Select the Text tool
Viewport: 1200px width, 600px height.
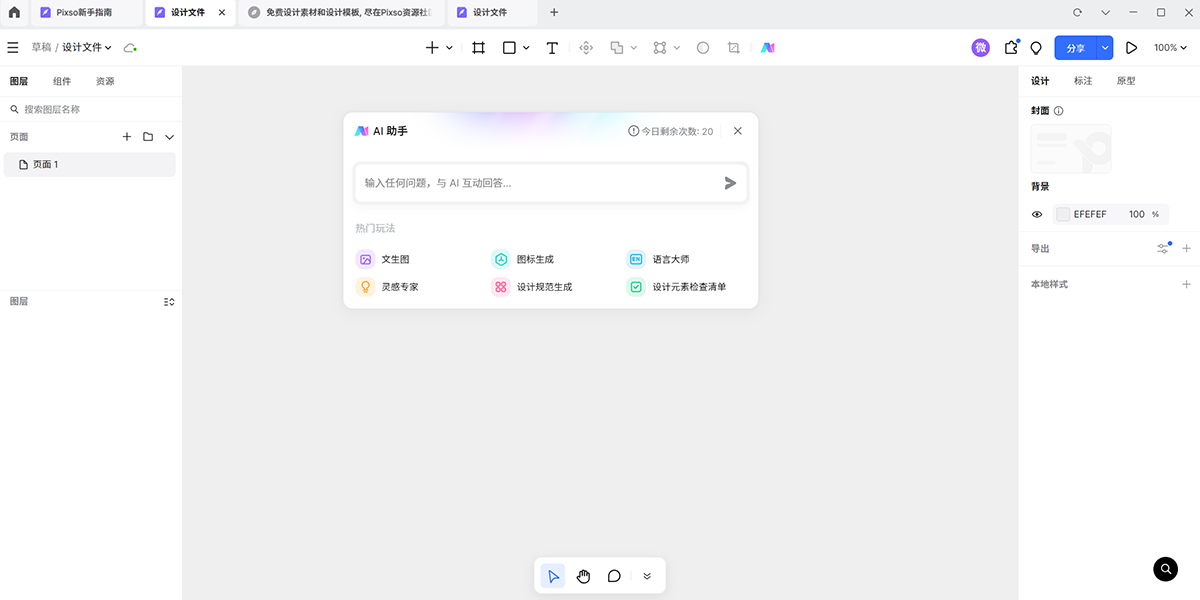(552, 47)
